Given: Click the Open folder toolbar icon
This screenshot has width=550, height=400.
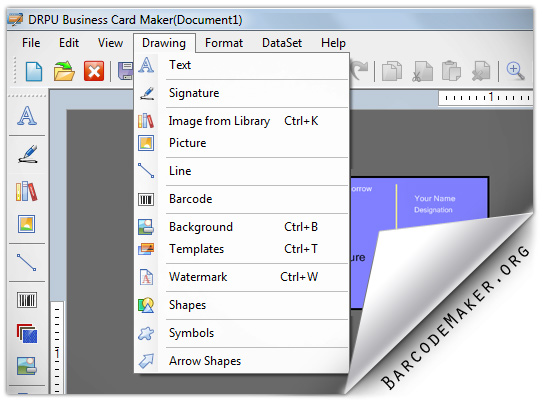Looking at the screenshot, I should pyautogui.click(x=64, y=71).
